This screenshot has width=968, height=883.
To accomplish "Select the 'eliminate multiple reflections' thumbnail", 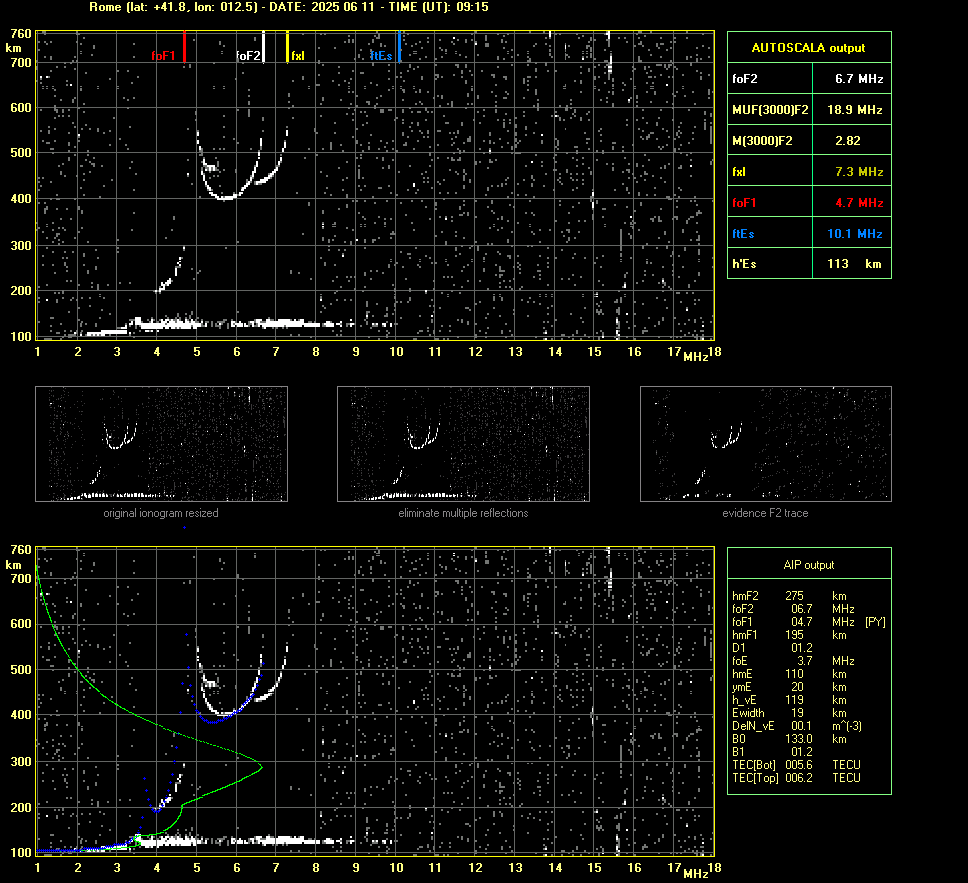I will 463,444.
